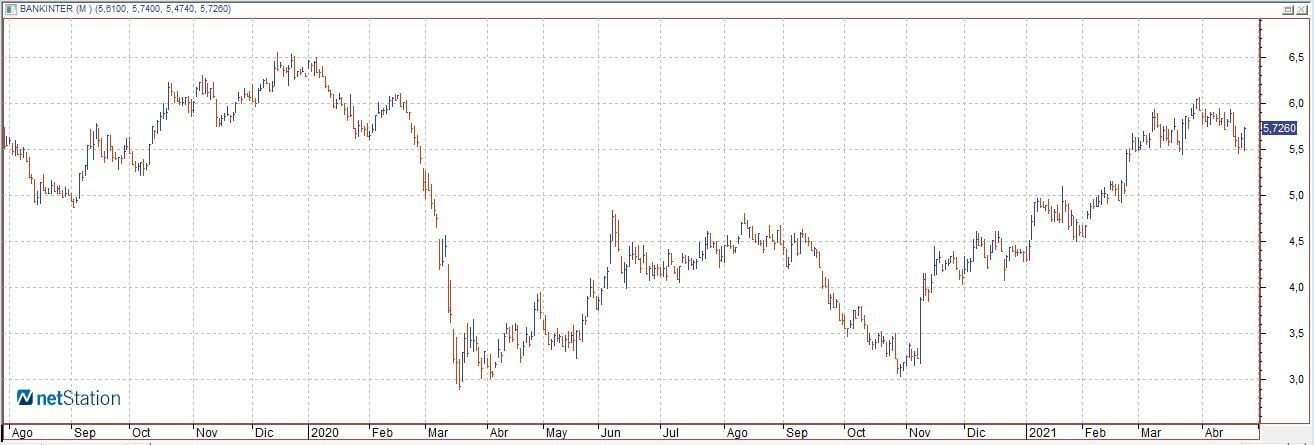Click the 6,0 price axis label
1314x445 pixels.
[x=1296, y=103]
